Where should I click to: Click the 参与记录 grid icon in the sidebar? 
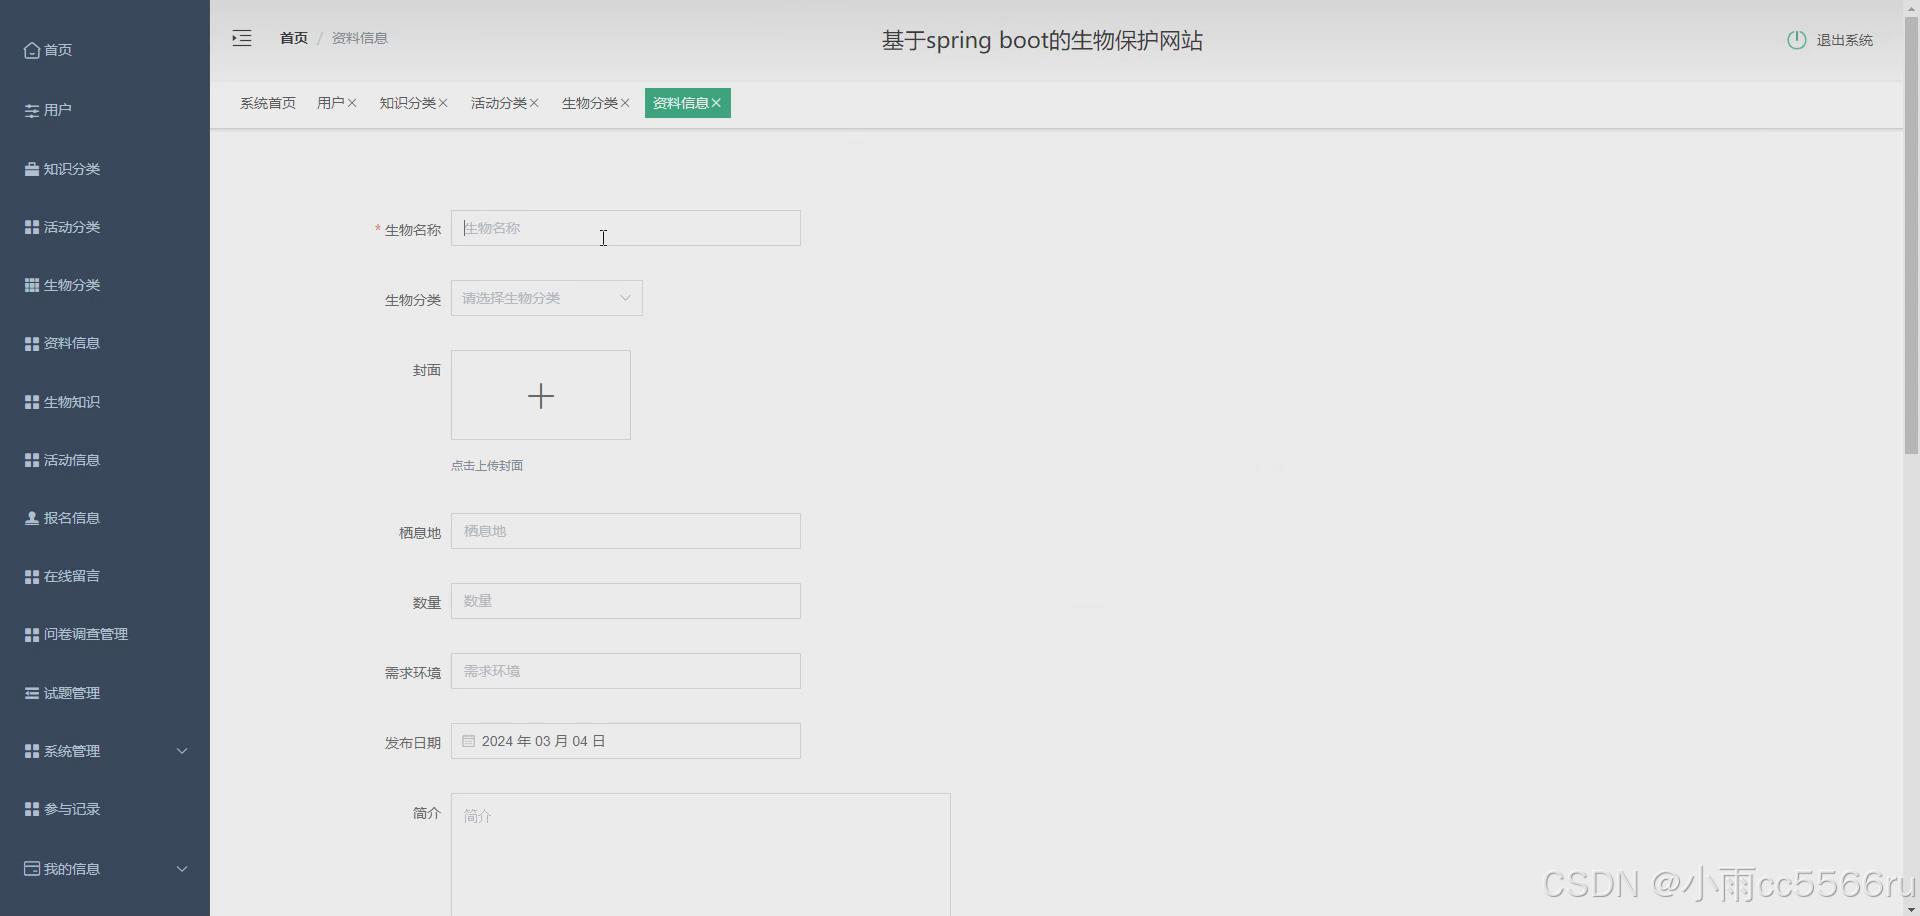(32, 809)
